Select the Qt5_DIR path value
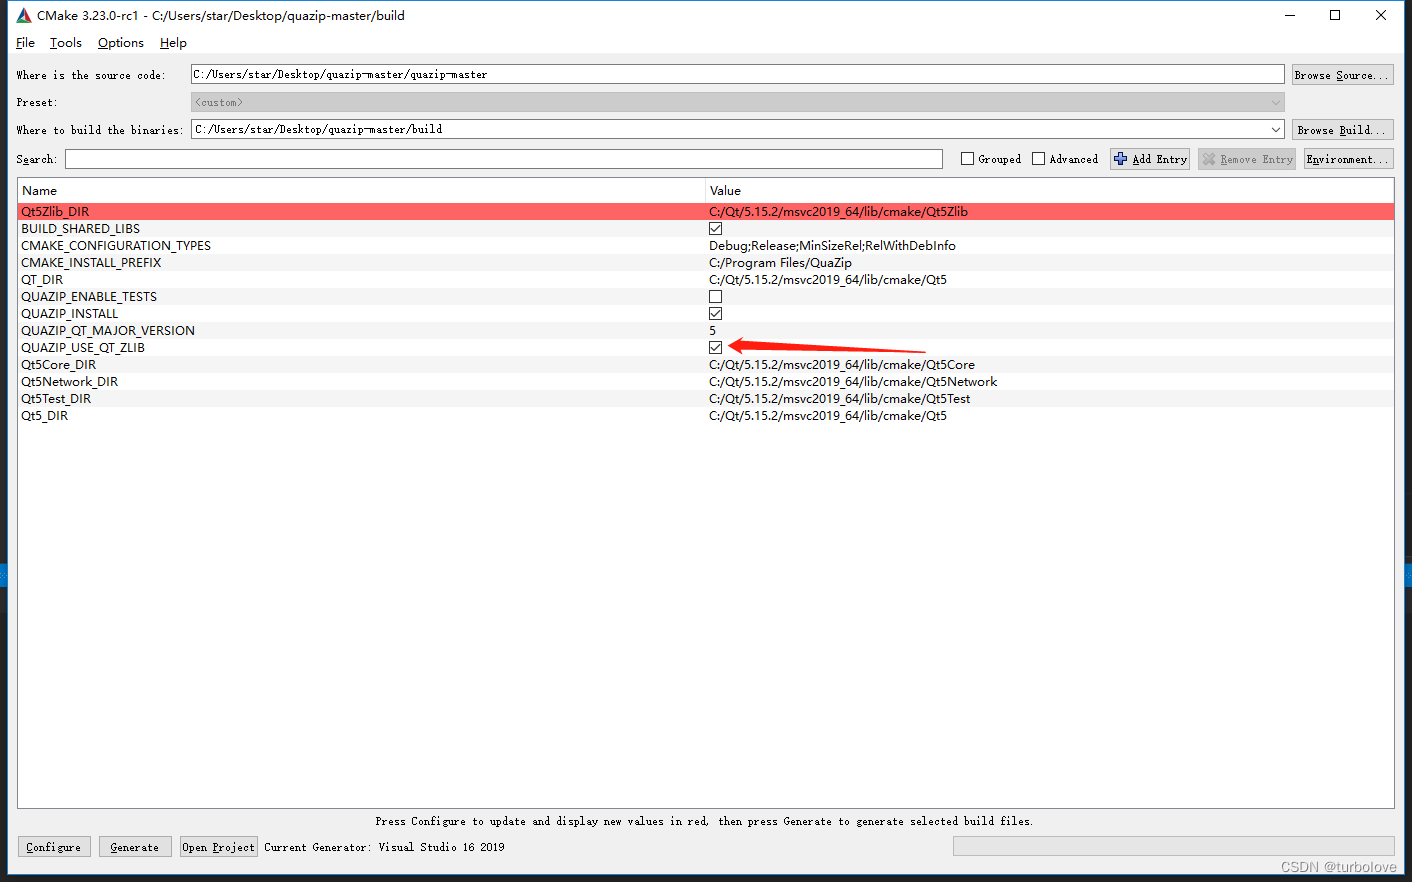 828,416
